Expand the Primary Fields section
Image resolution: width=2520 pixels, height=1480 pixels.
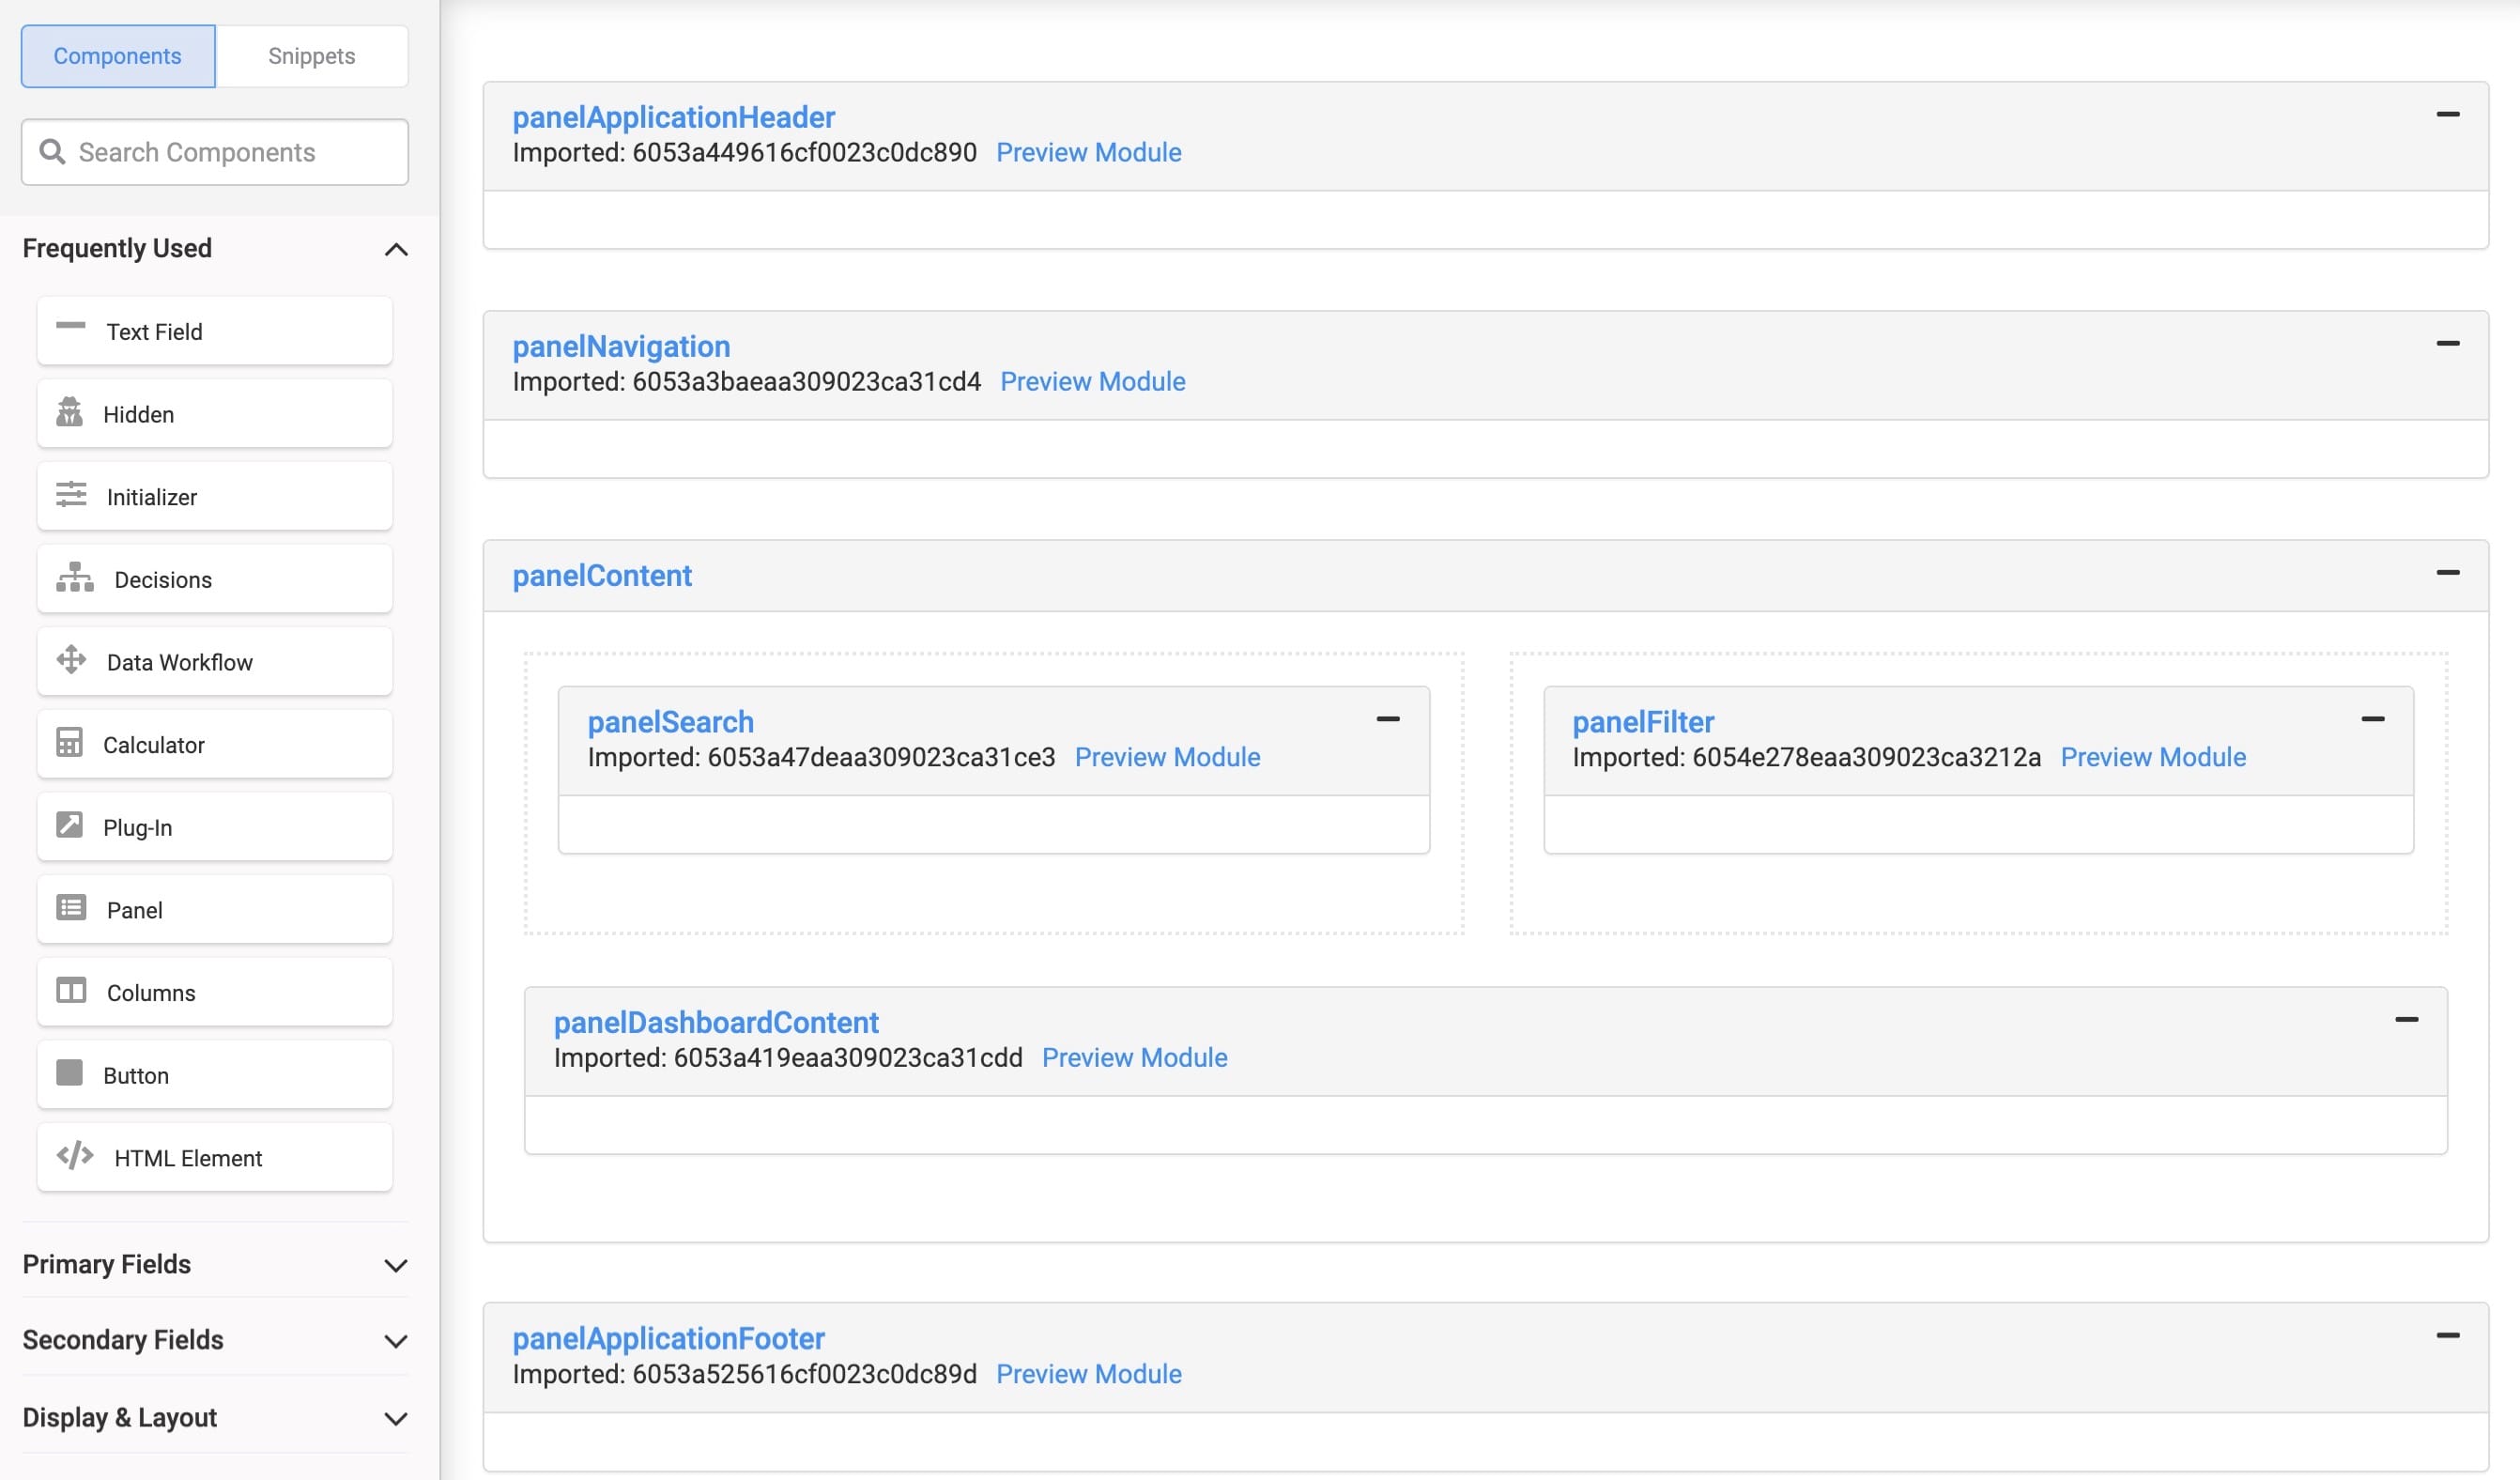click(396, 1266)
